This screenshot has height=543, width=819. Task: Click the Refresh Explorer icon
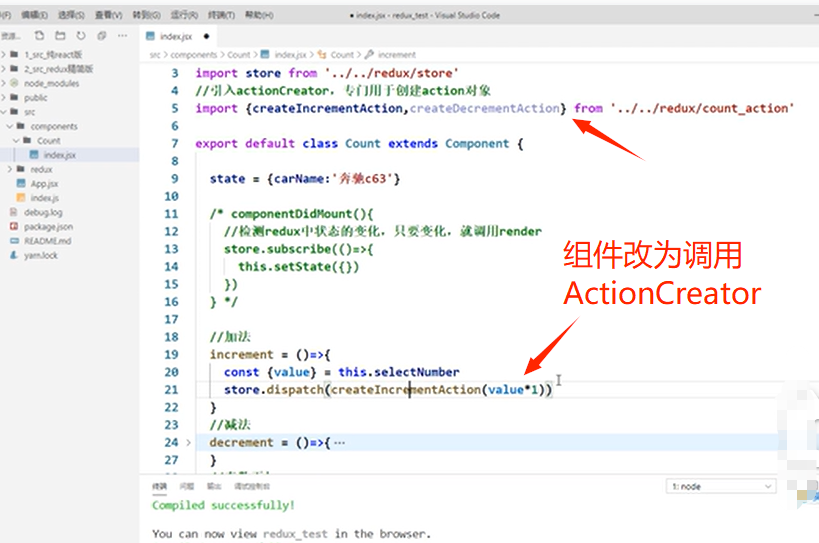click(x=81, y=36)
